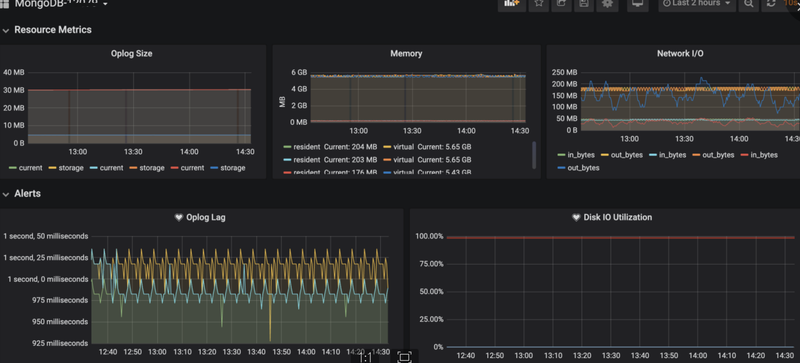Toggle orange storage series in Oplog Size legend

point(147,168)
